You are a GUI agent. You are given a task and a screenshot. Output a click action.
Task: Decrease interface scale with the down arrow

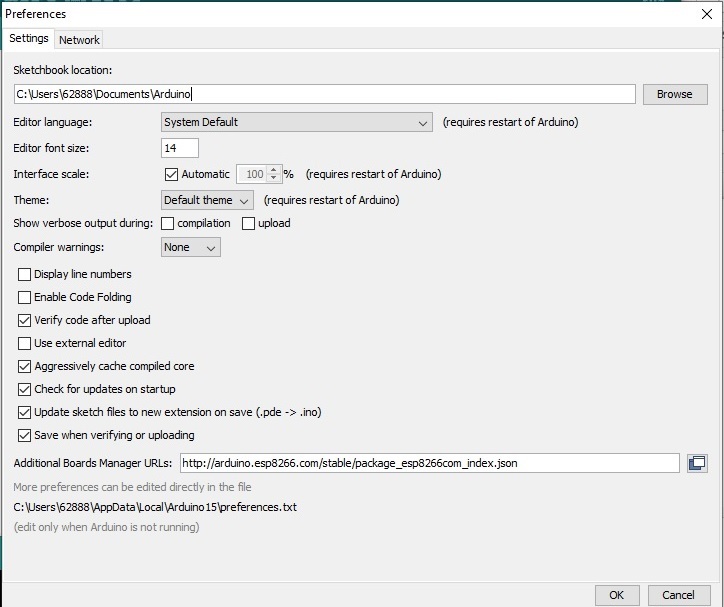[274, 178]
